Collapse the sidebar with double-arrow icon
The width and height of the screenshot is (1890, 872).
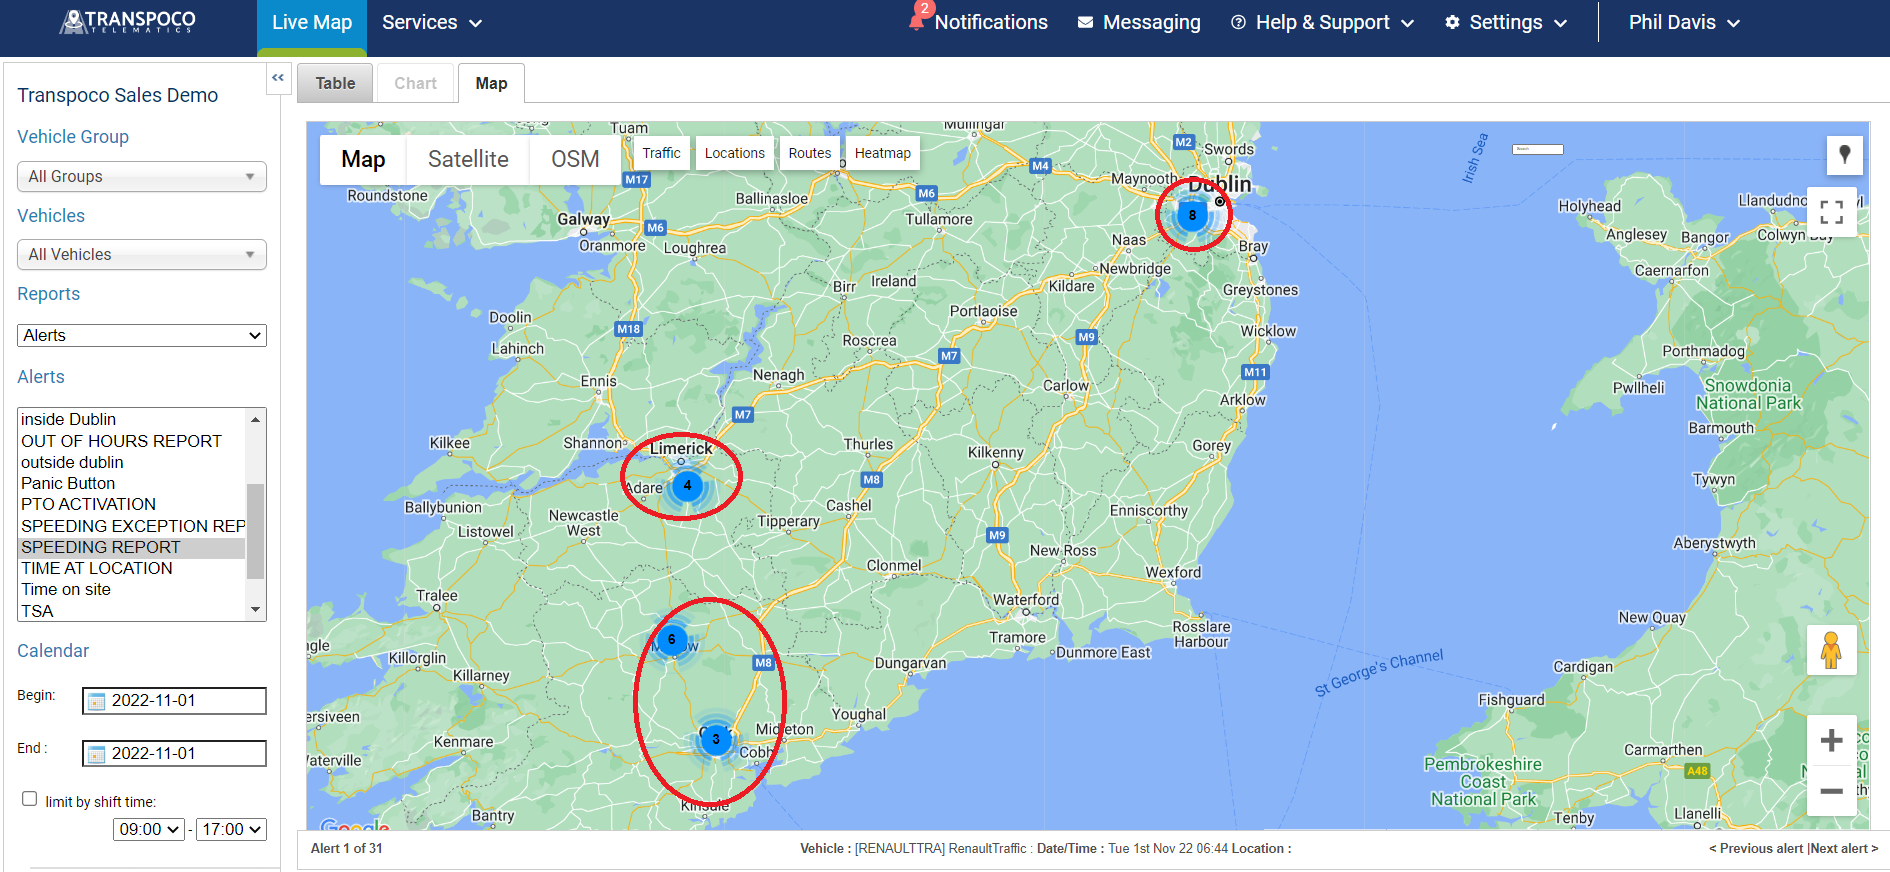(278, 78)
